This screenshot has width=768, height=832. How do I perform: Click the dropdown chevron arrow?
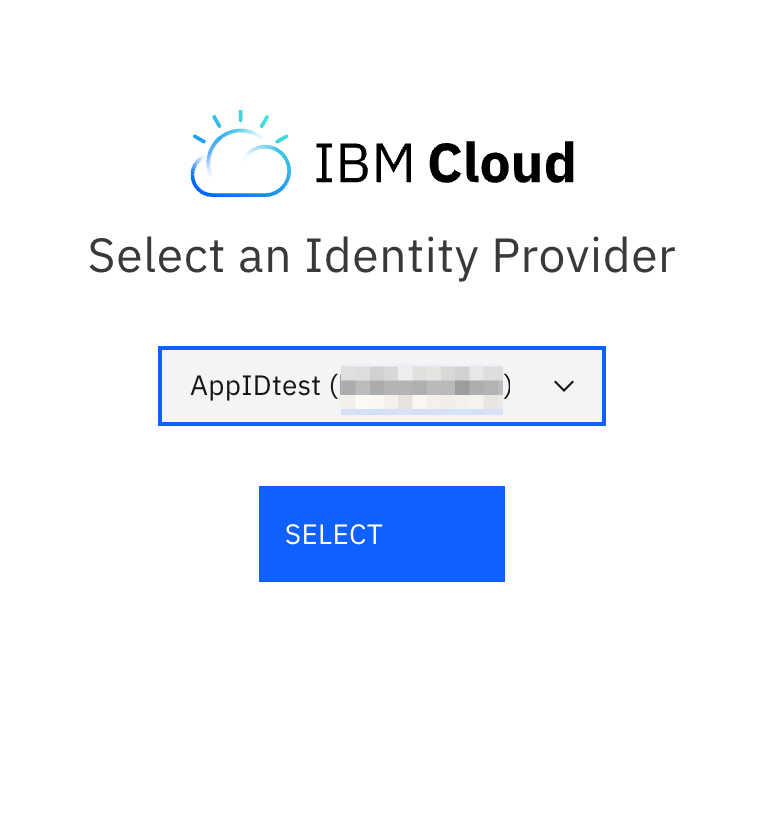pos(564,386)
